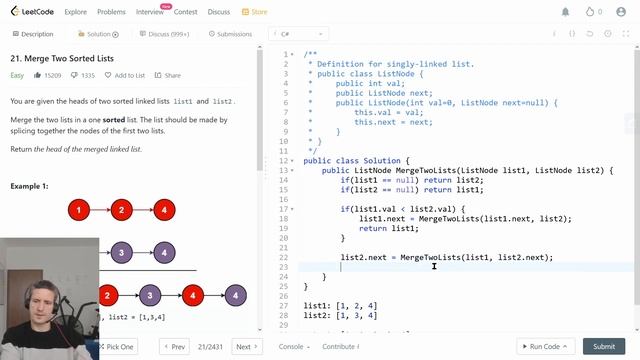Click the Example 1: heading
Image resolution: width=640 pixels, height=360 pixels.
(x=29, y=186)
